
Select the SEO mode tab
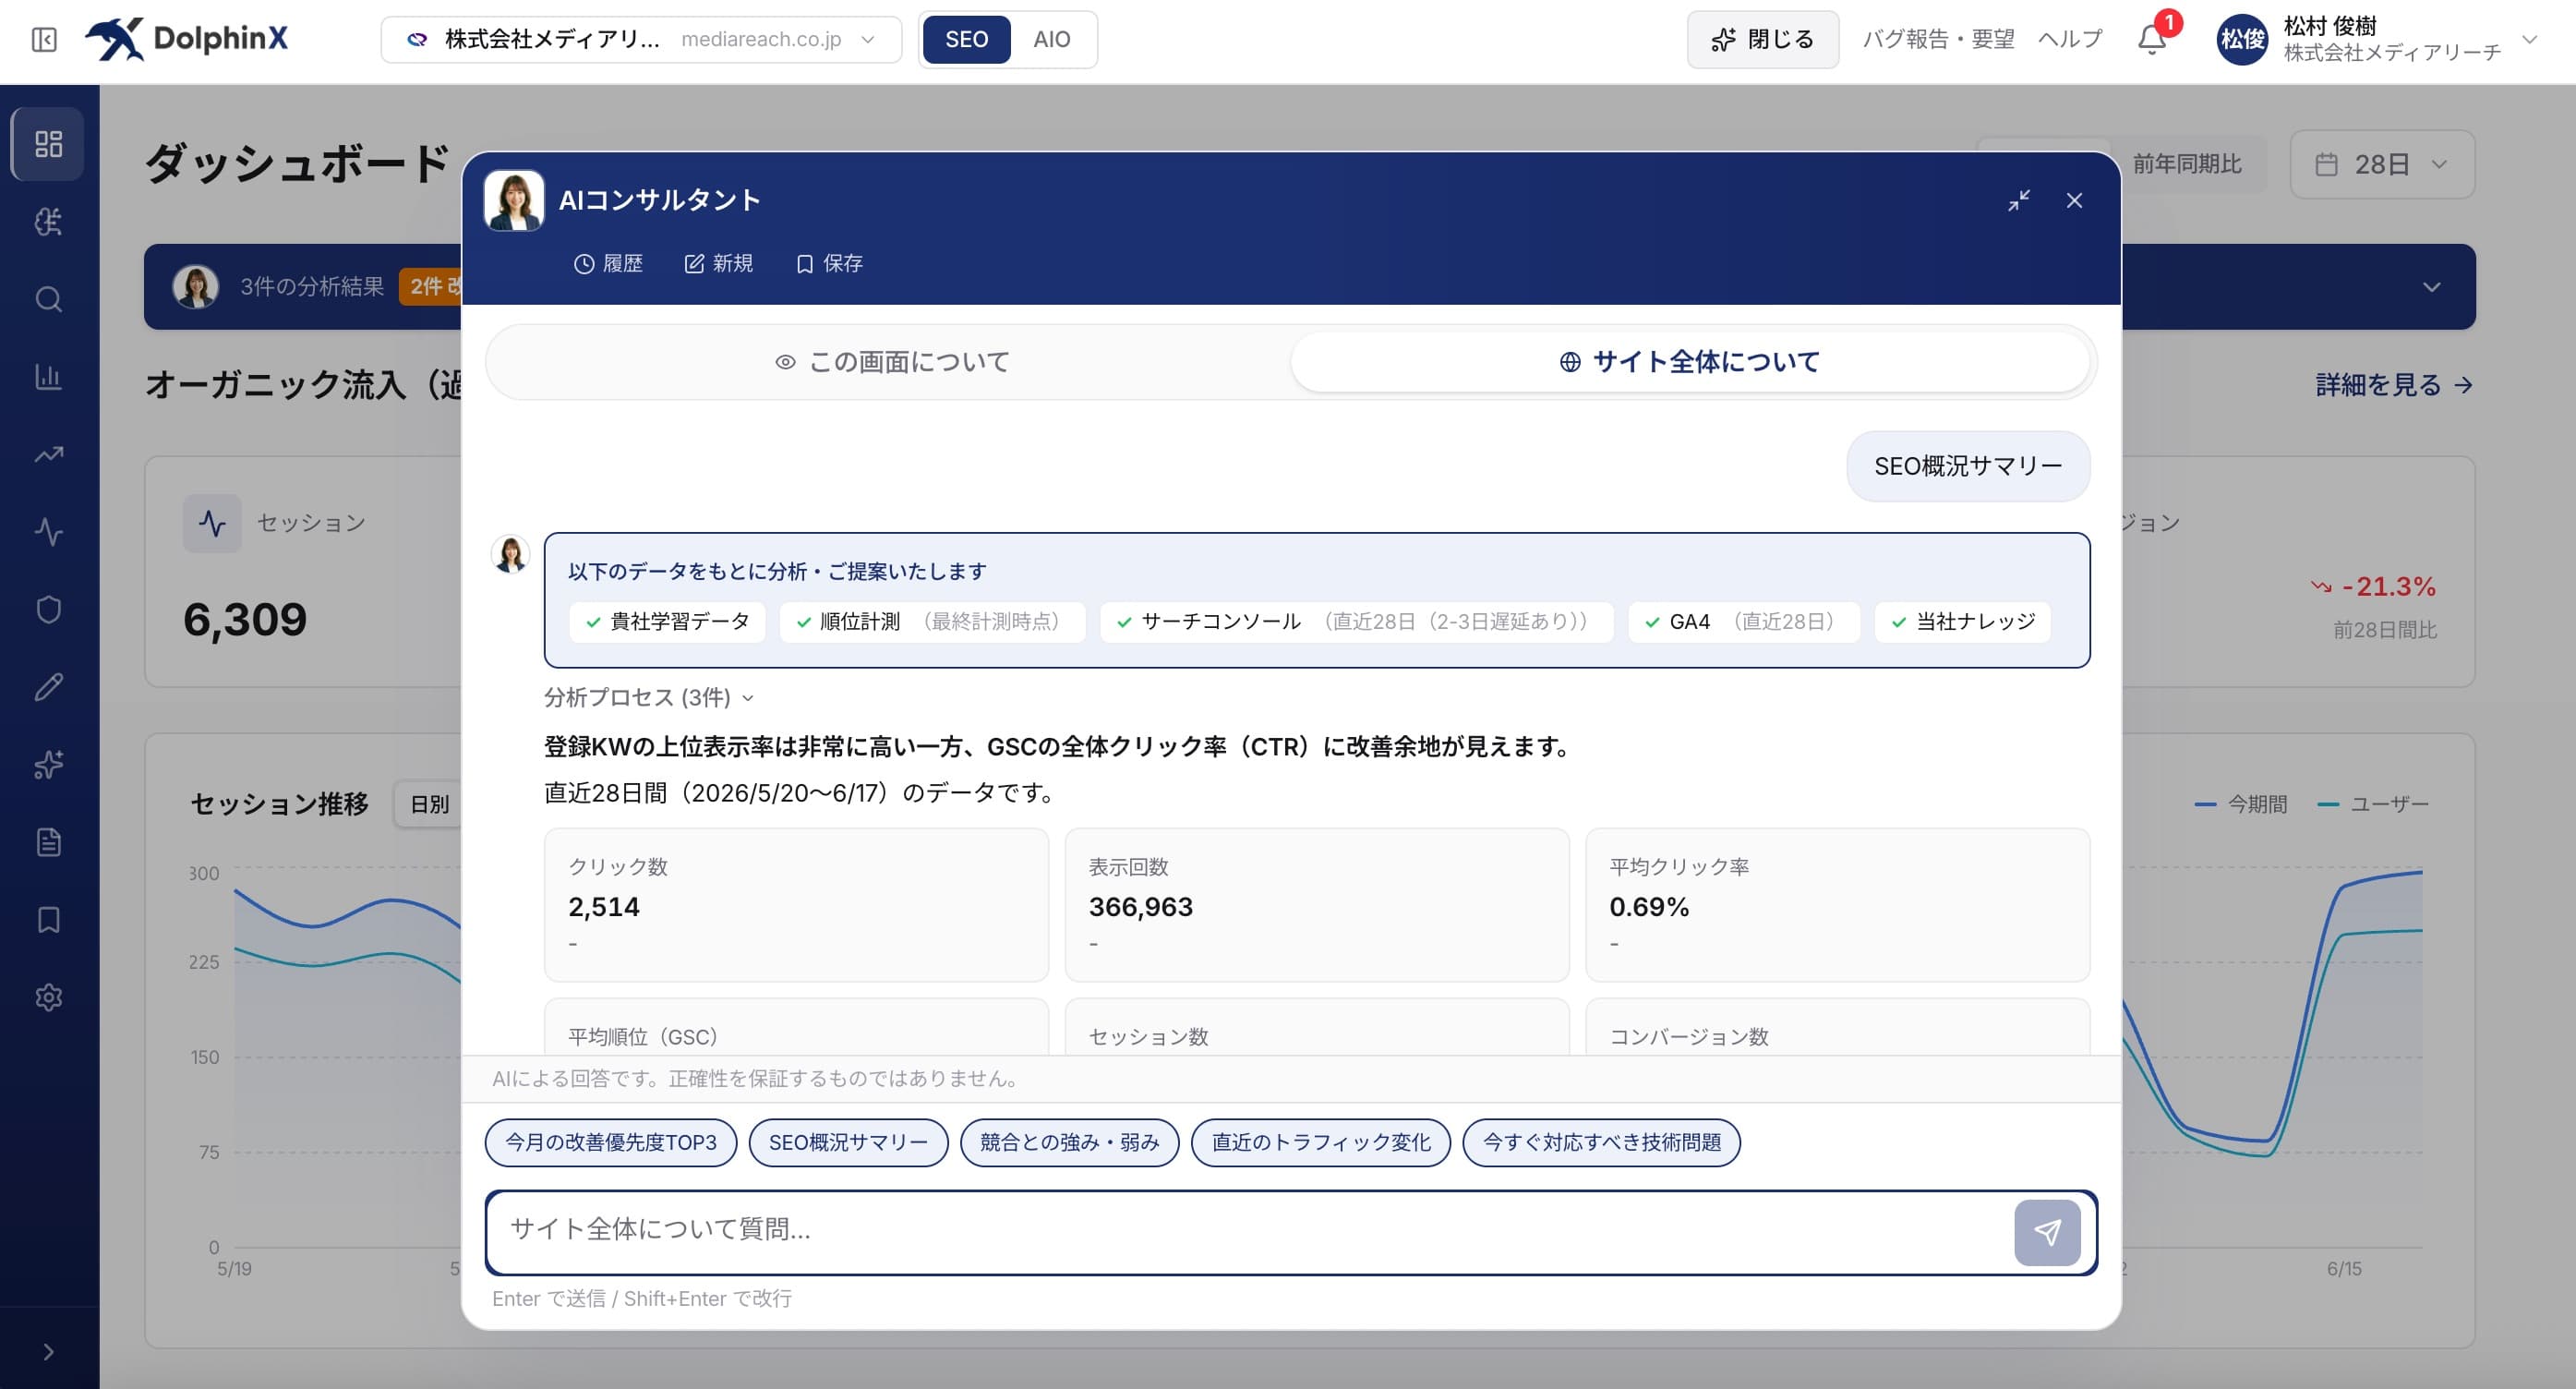pyautogui.click(x=966, y=39)
